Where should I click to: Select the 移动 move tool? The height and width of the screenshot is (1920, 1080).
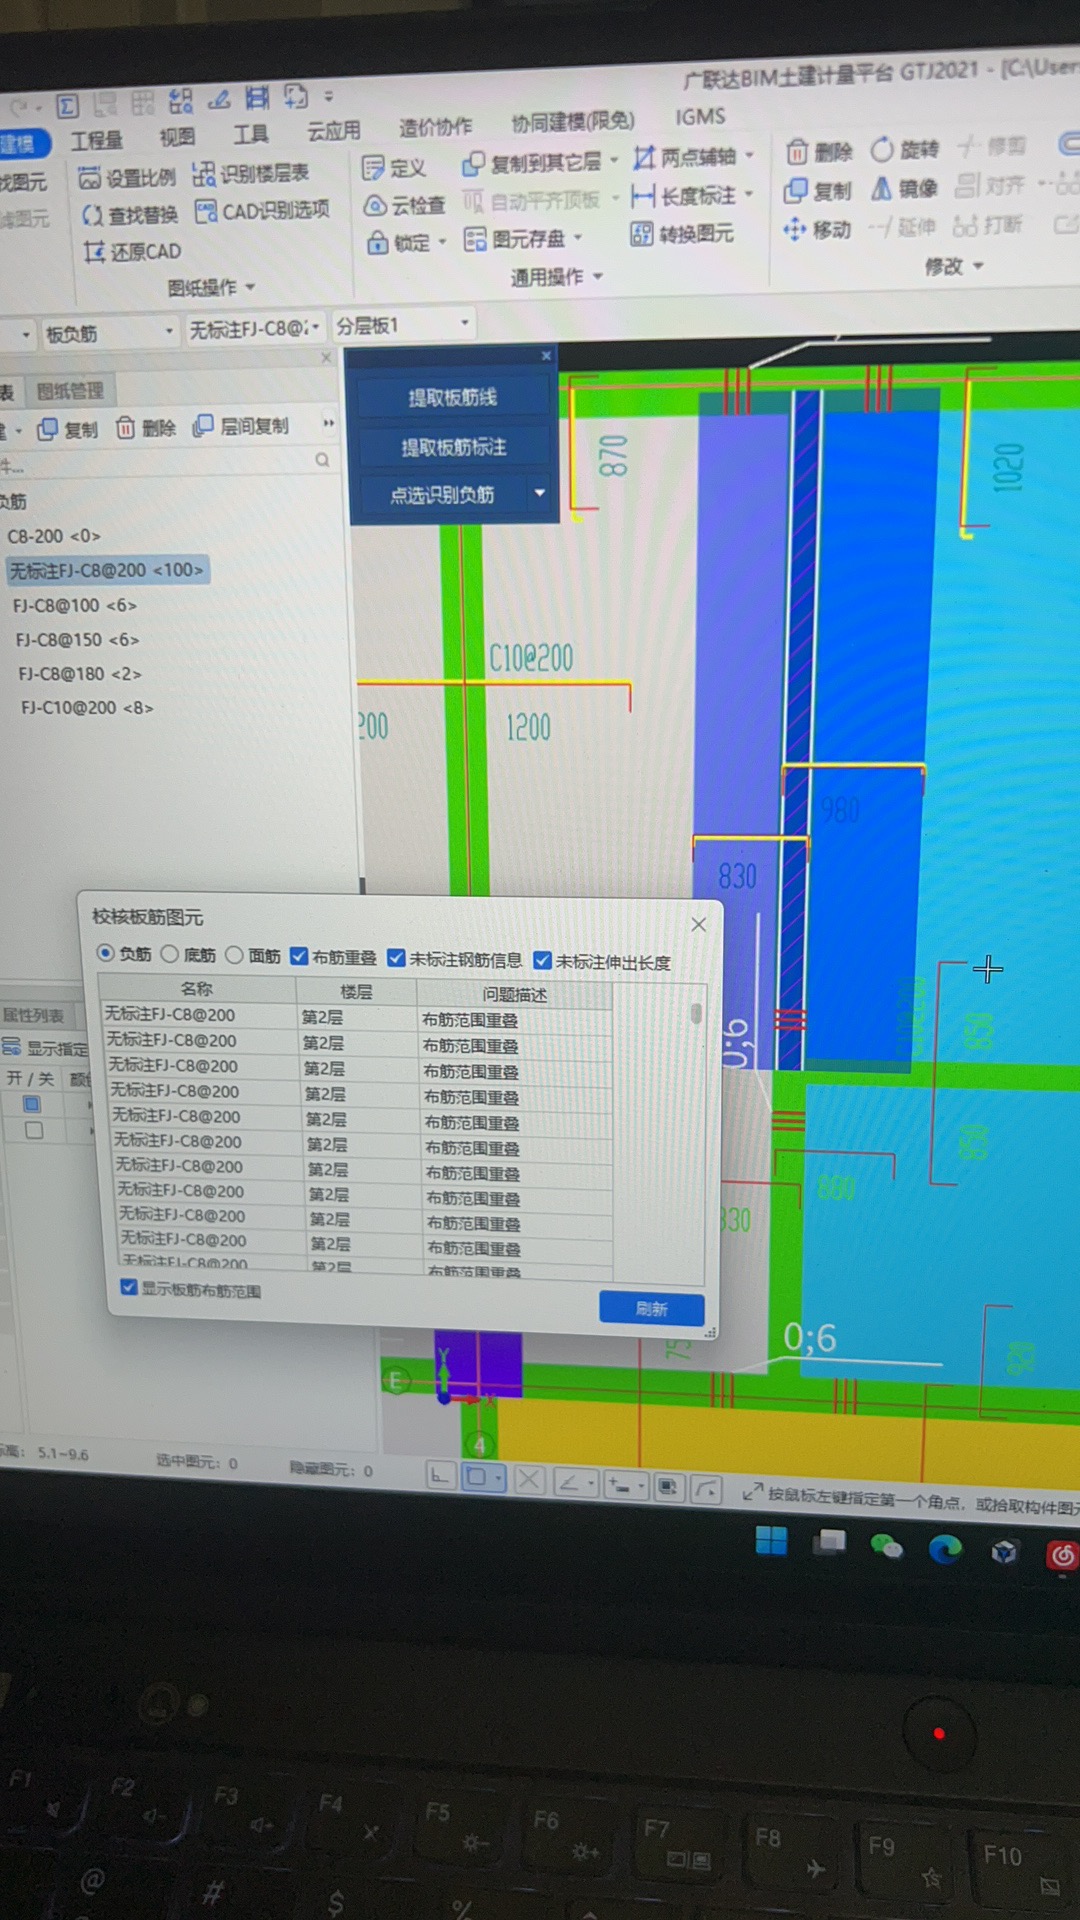[817, 230]
